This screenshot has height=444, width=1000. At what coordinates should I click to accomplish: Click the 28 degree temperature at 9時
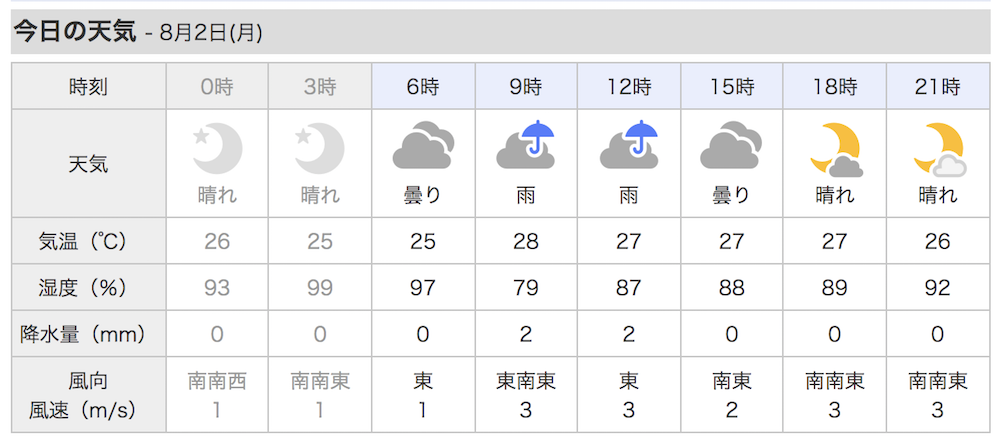pos(526,241)
